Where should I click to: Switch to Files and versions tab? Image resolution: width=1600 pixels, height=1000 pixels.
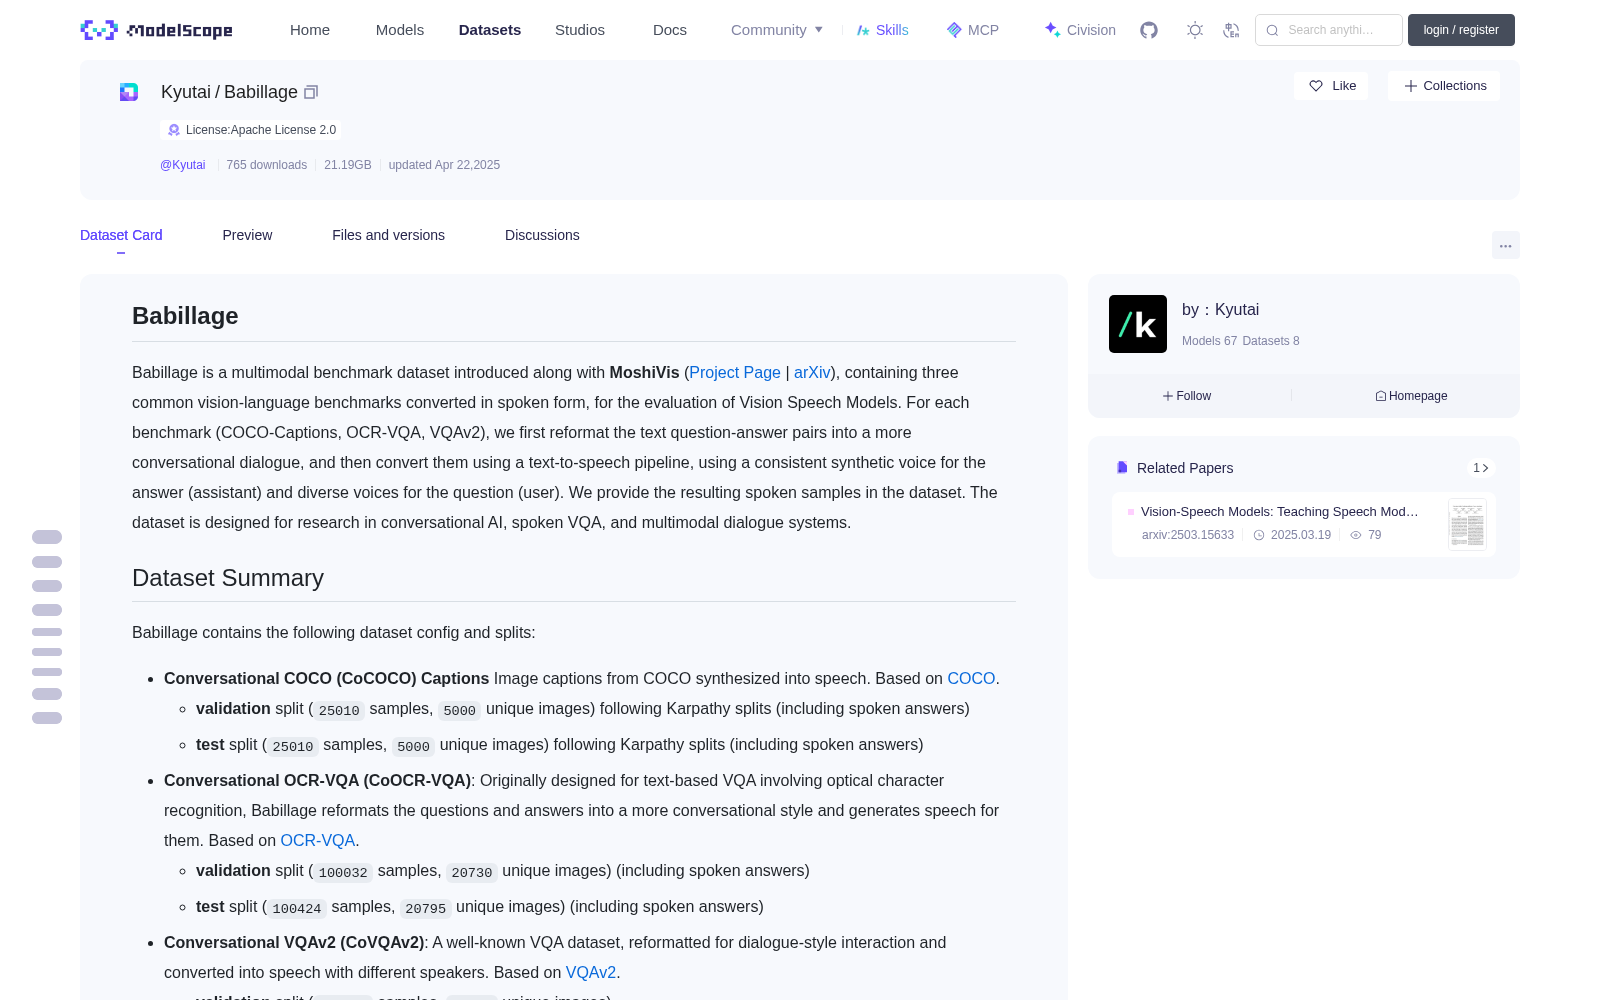[388, 235]
